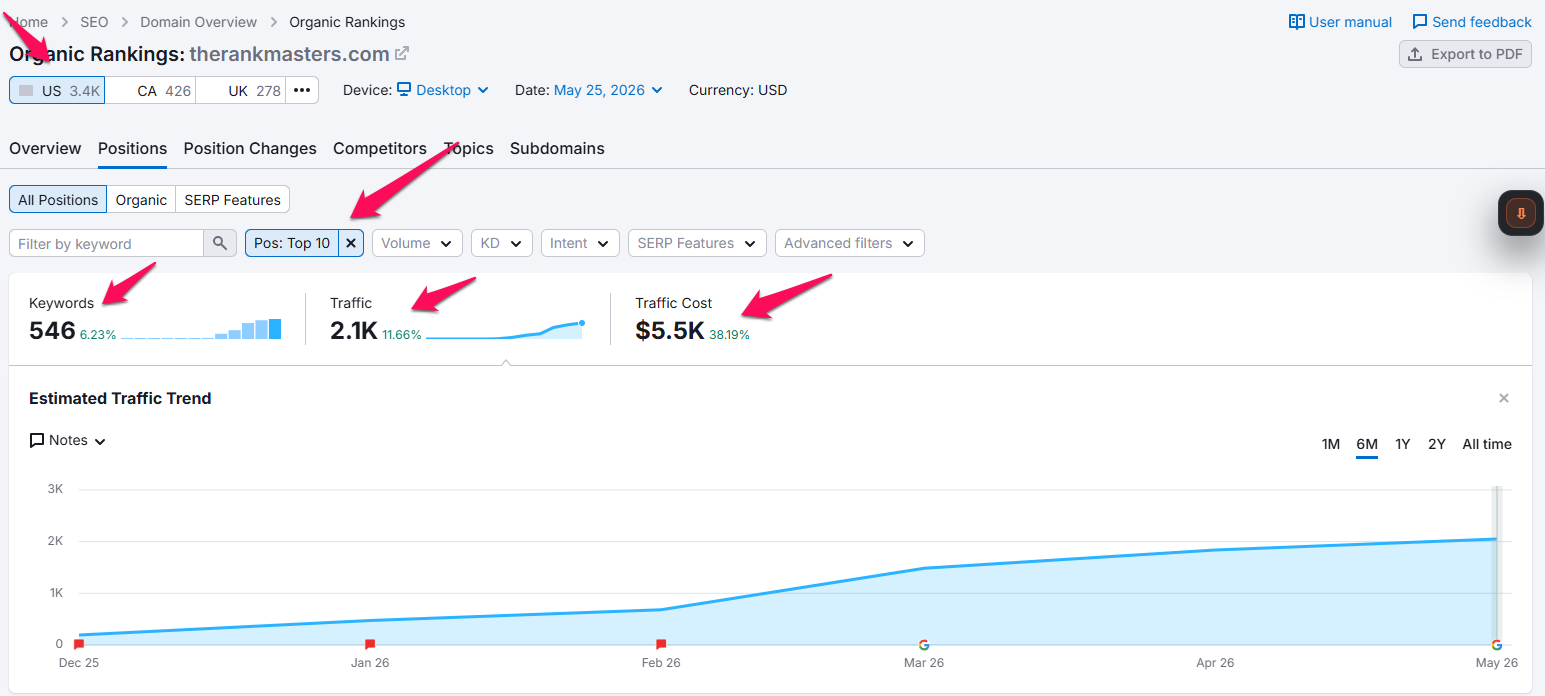
Task: Switch to the Overview tab
Action: coord(45,148)
